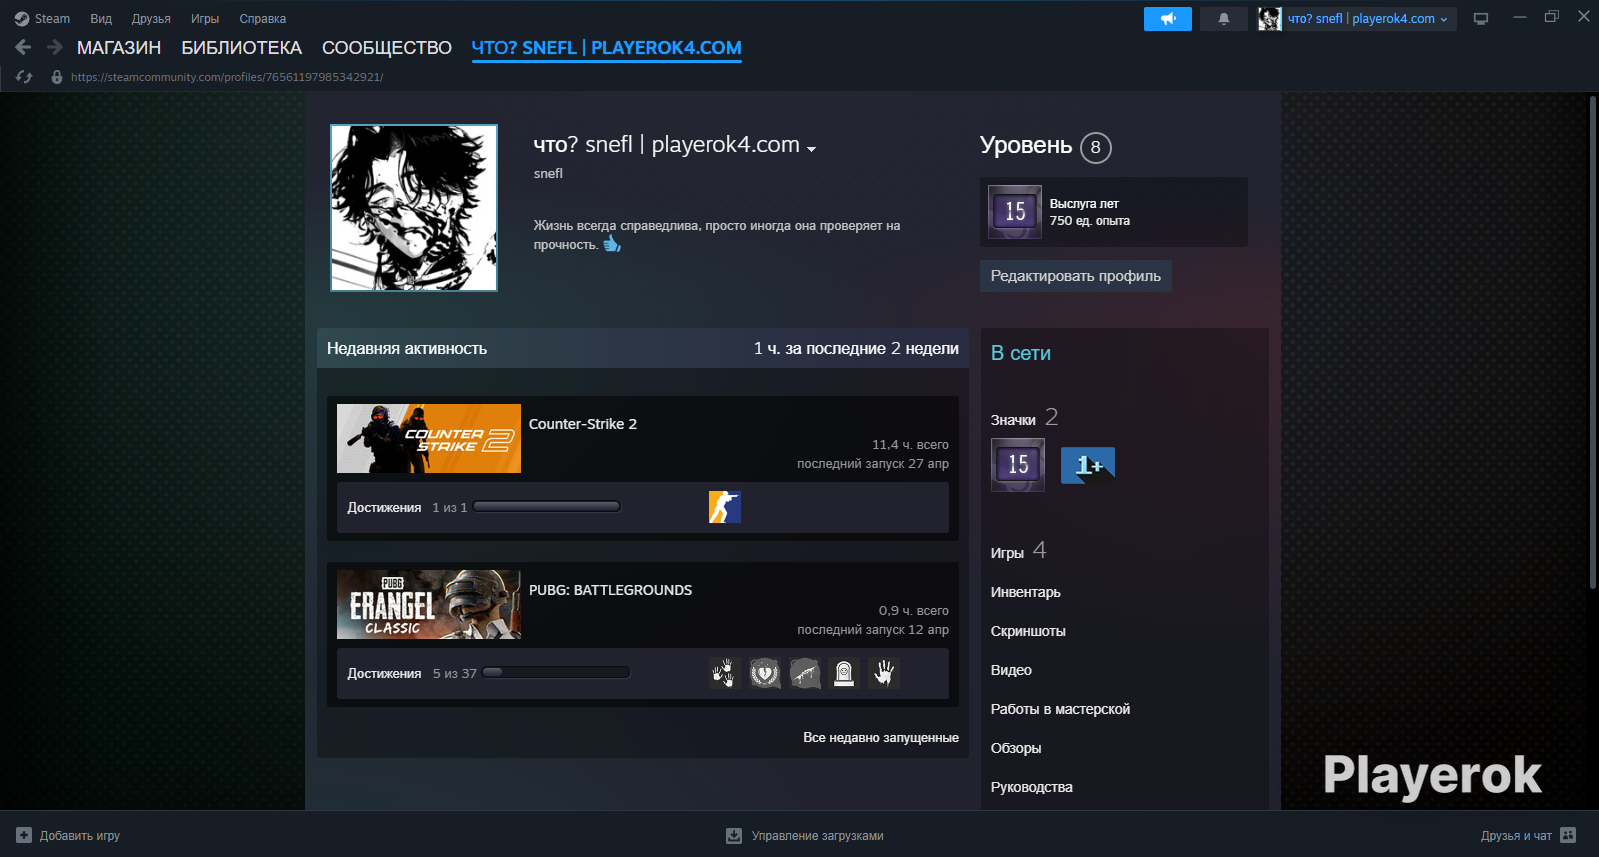1599x857 pixels.
Task: Open the Years of Service 15 badge in the level panel
Action: tap(1015, 212)
